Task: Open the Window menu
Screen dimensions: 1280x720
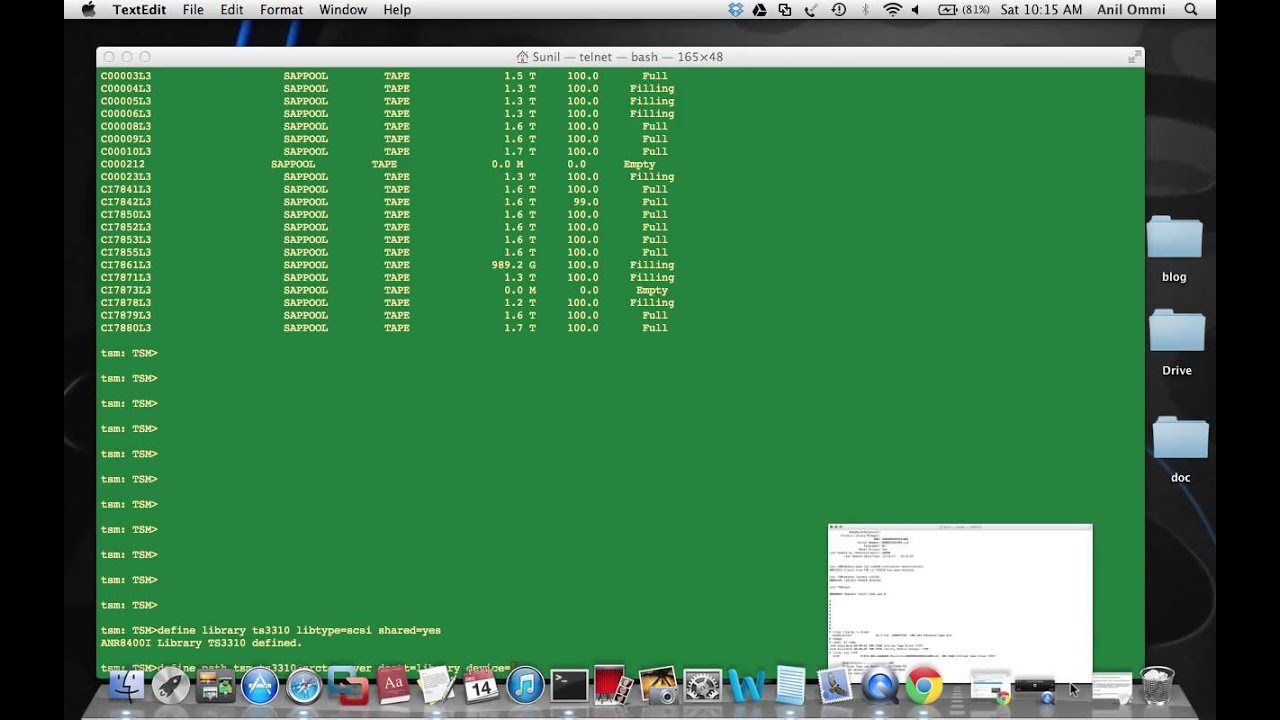Action: tap(343, 9)
